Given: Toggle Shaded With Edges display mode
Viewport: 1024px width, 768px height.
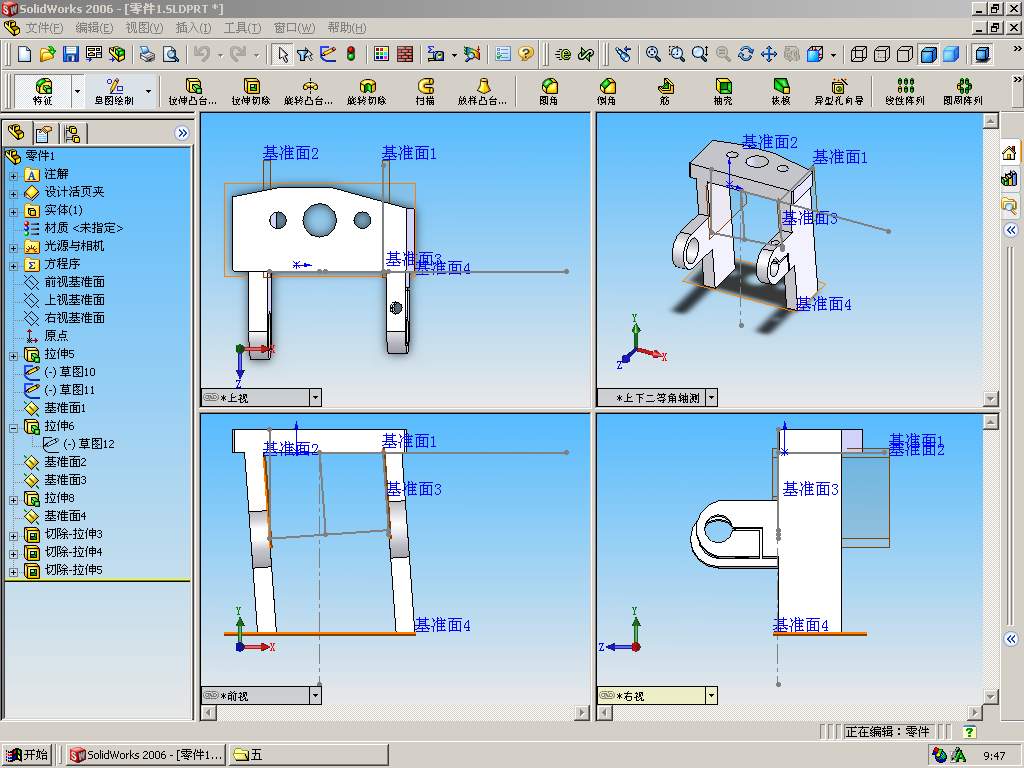Looking at the screenshot, I should point(928,54).
